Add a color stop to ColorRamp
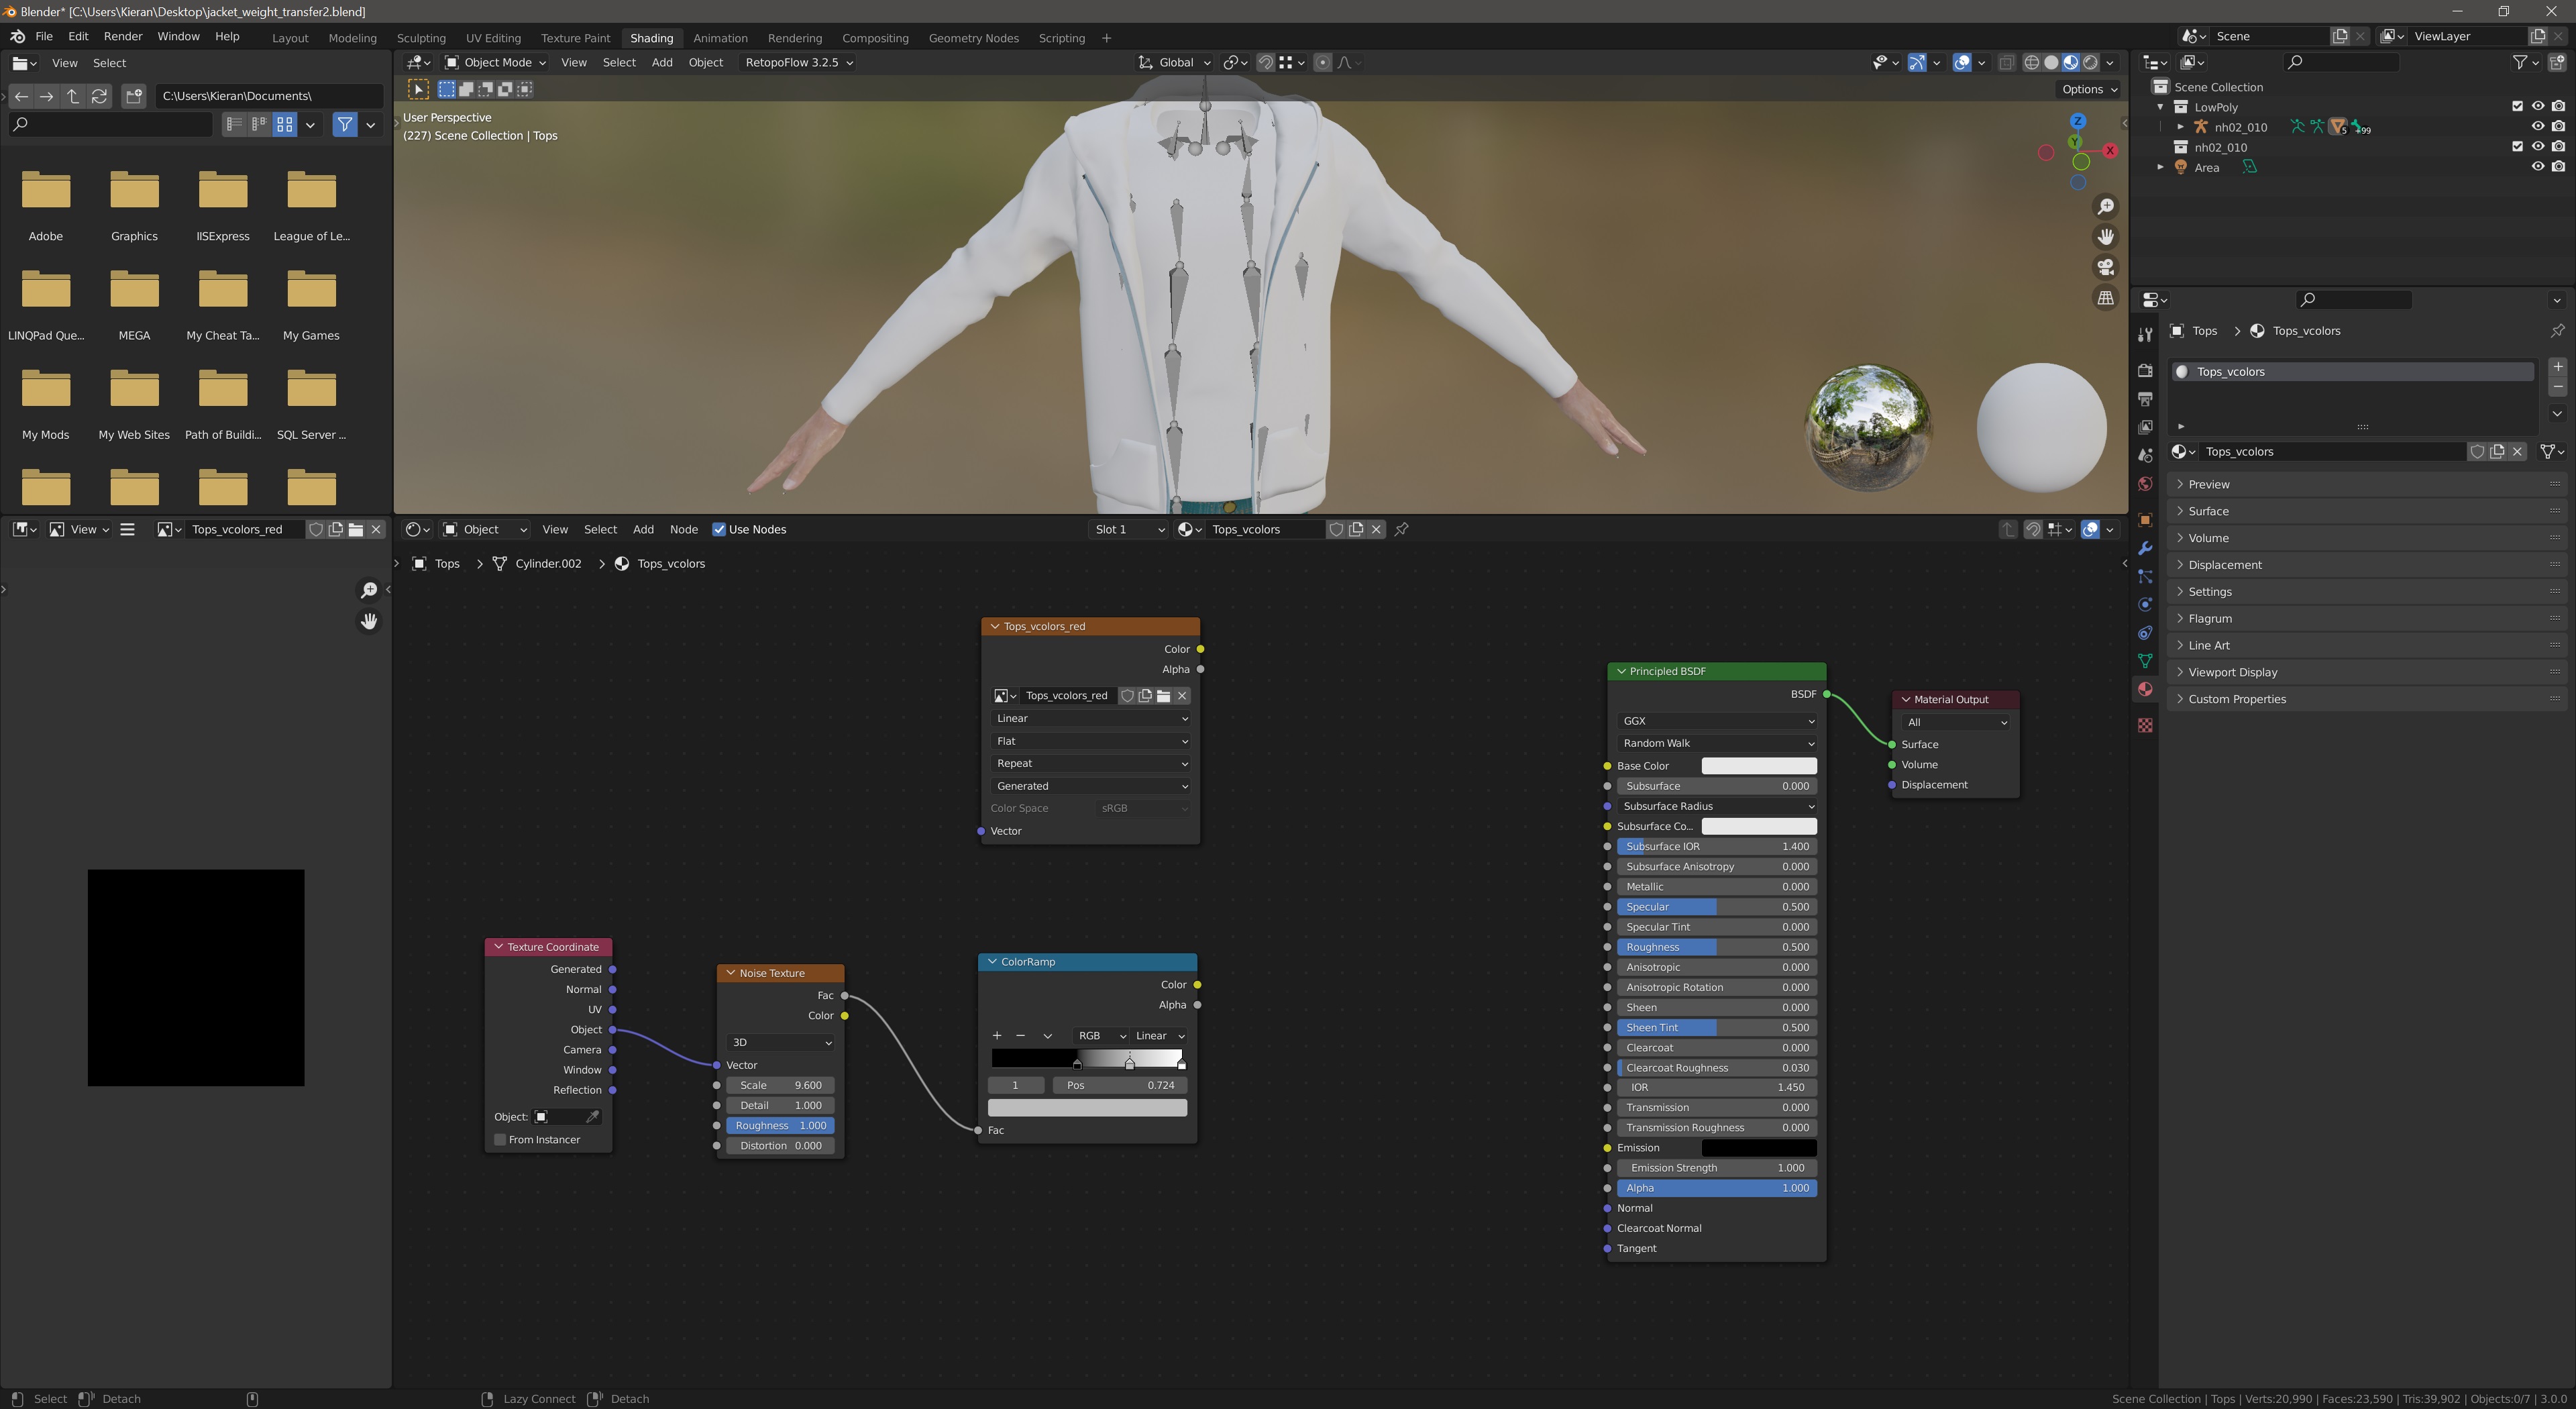 996,1035
